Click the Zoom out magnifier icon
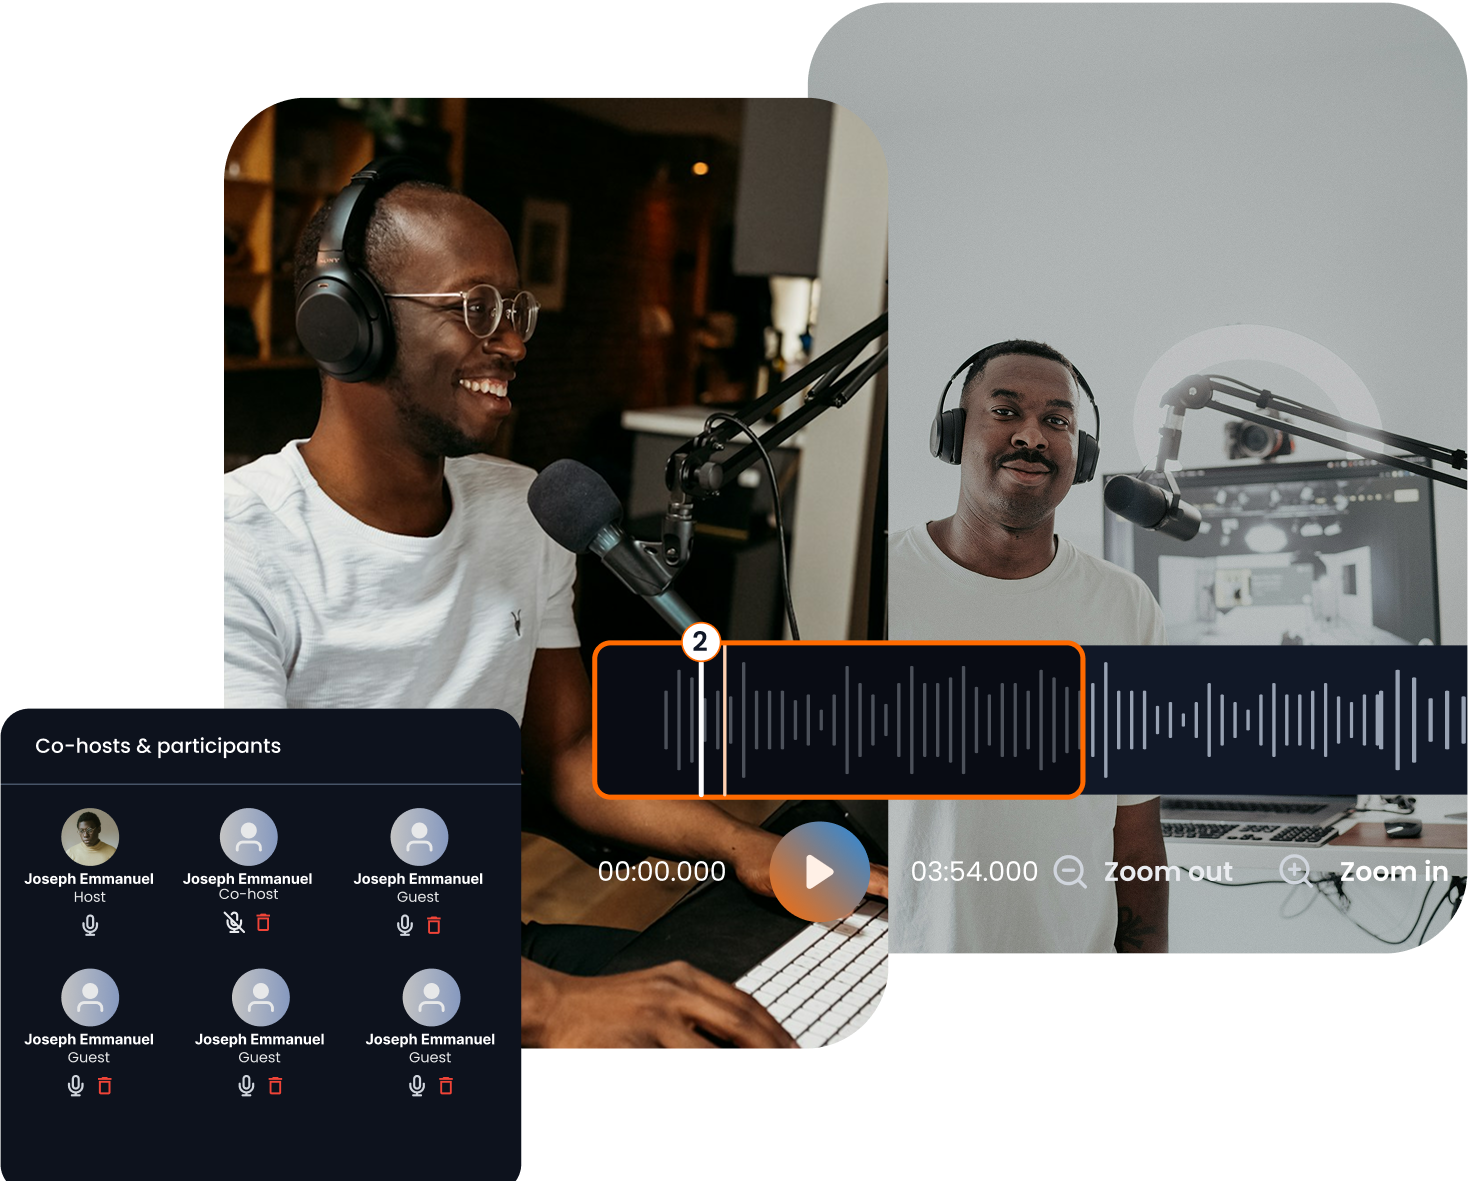The width and height of the screenshot is (1468, 1181). point(1069,871)
